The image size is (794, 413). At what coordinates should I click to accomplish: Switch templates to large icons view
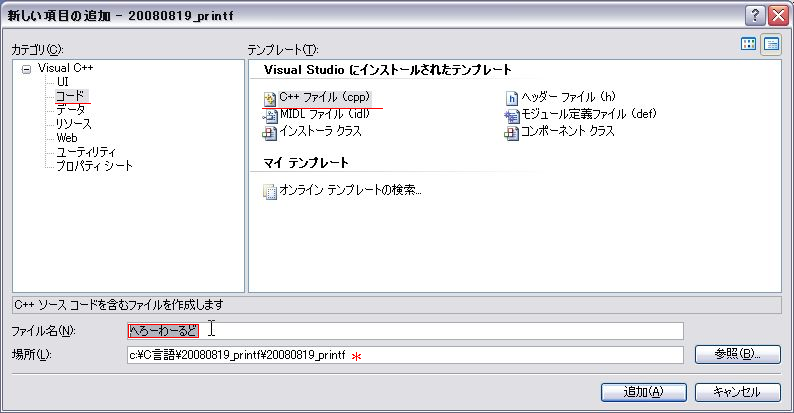[x=748, y=44]
